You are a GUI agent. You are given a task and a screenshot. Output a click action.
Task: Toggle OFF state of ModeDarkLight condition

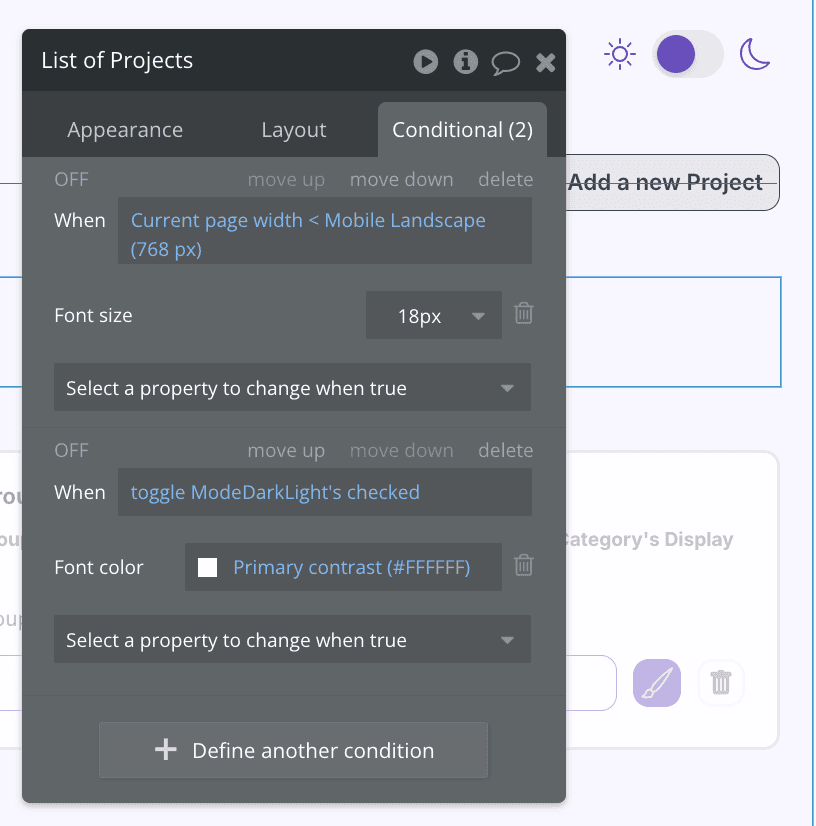(x=72, y=450)
